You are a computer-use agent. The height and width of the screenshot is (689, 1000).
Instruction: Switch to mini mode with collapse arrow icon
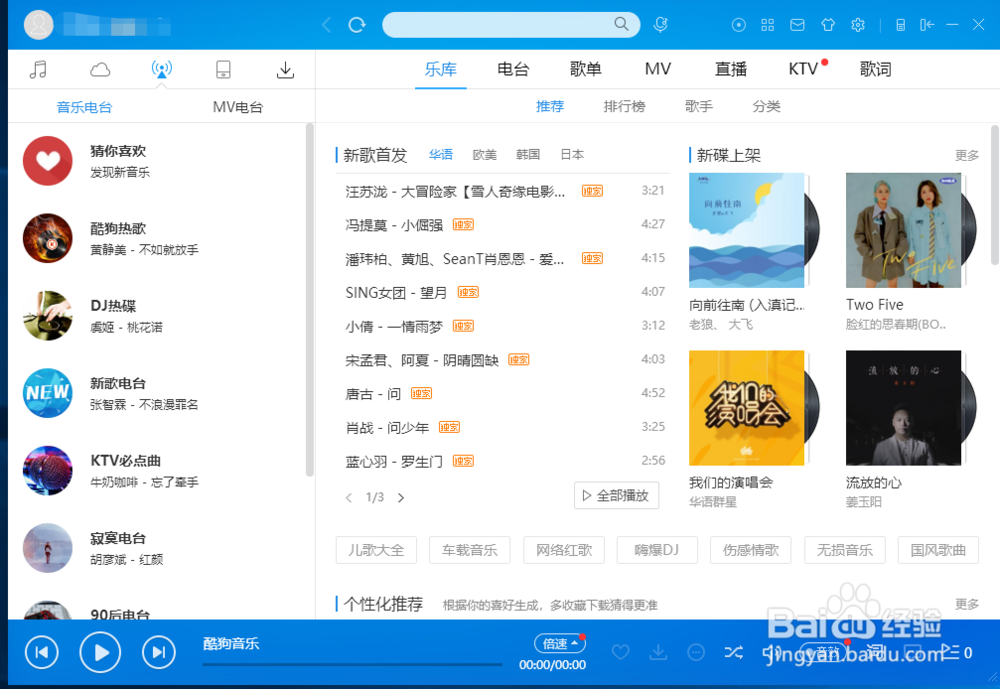(x=927, y=25)
